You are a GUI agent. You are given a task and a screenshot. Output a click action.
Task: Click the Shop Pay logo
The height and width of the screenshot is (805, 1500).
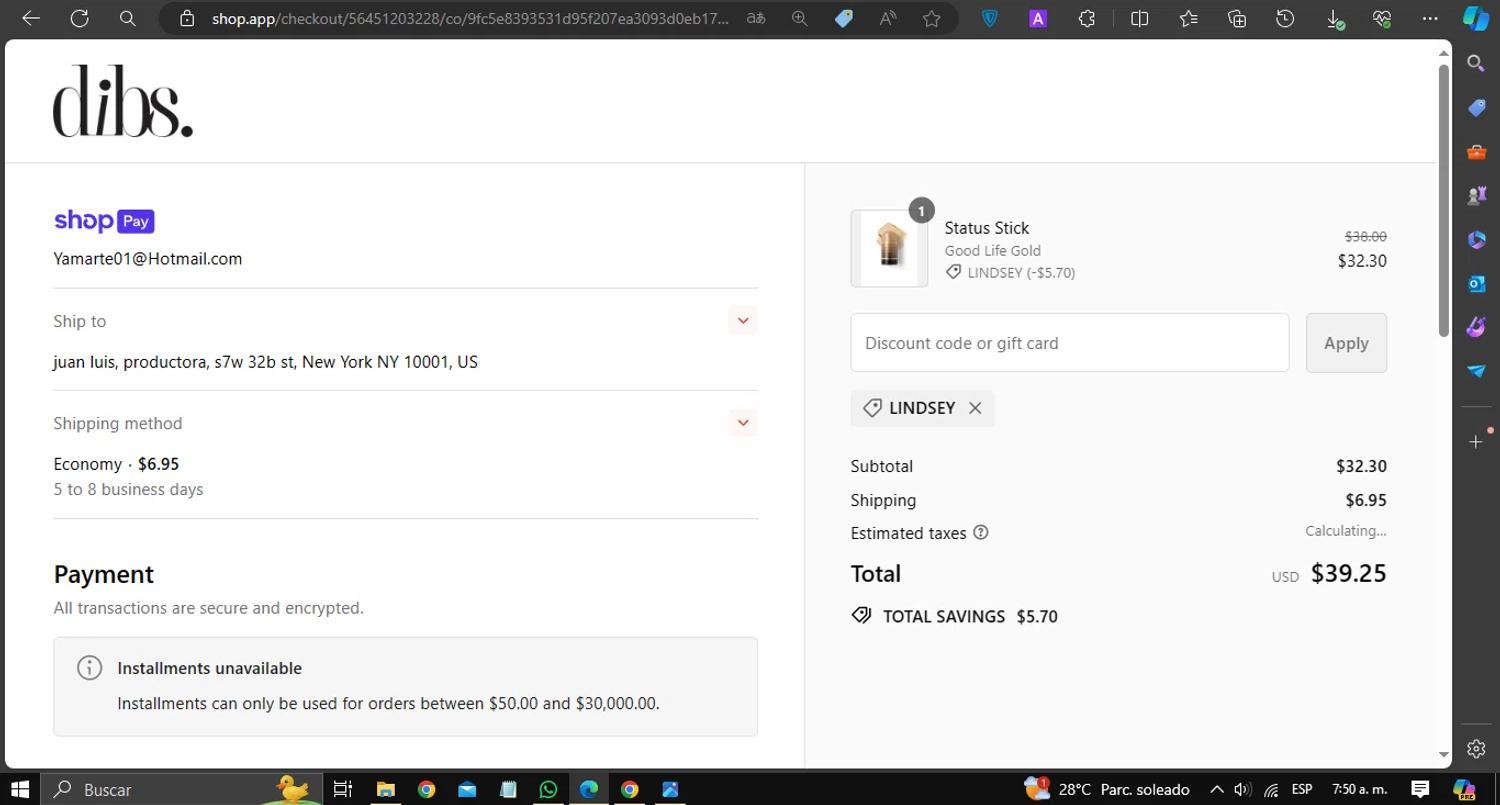pyautogui.click(x=104, y=221)
